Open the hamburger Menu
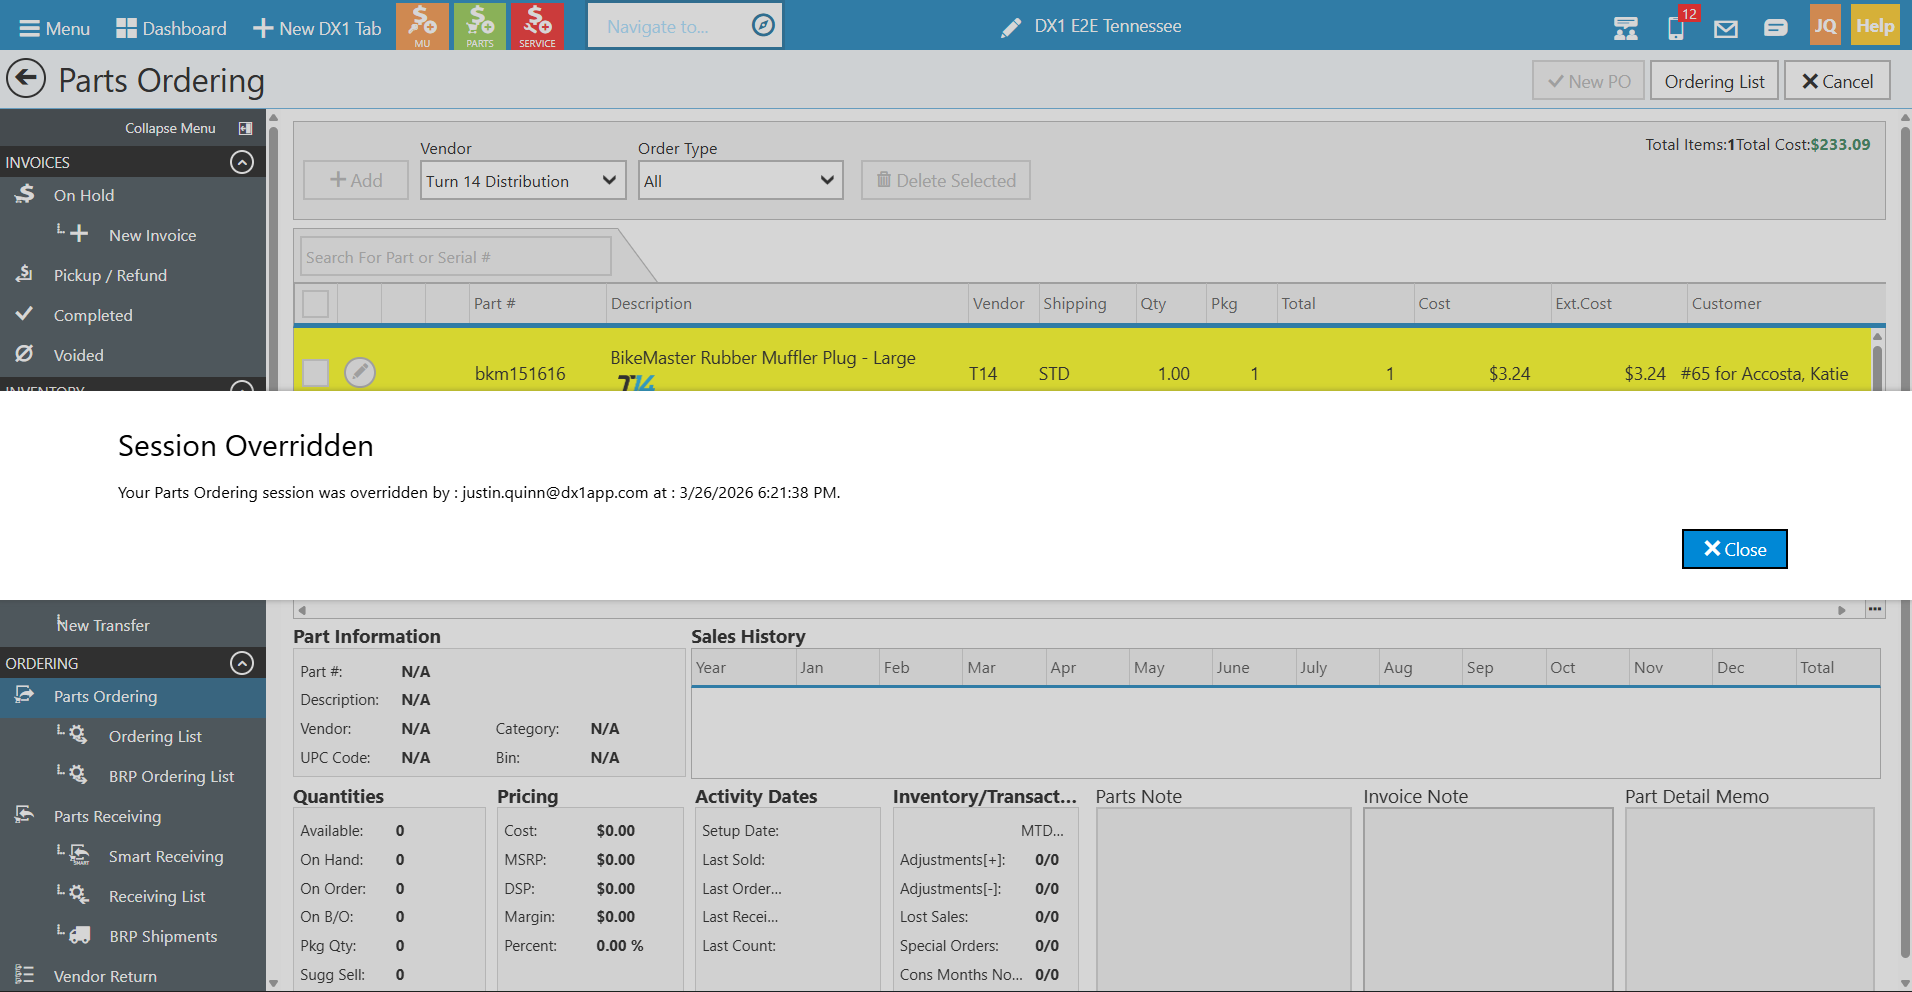Screen dimensions: 1912x992 point(54,28)
